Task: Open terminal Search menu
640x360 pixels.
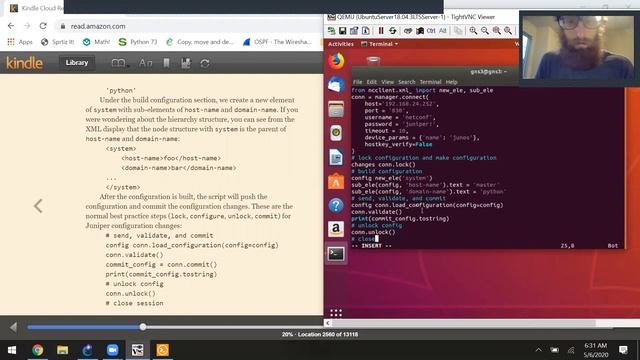Action: [x=407, y=82]
